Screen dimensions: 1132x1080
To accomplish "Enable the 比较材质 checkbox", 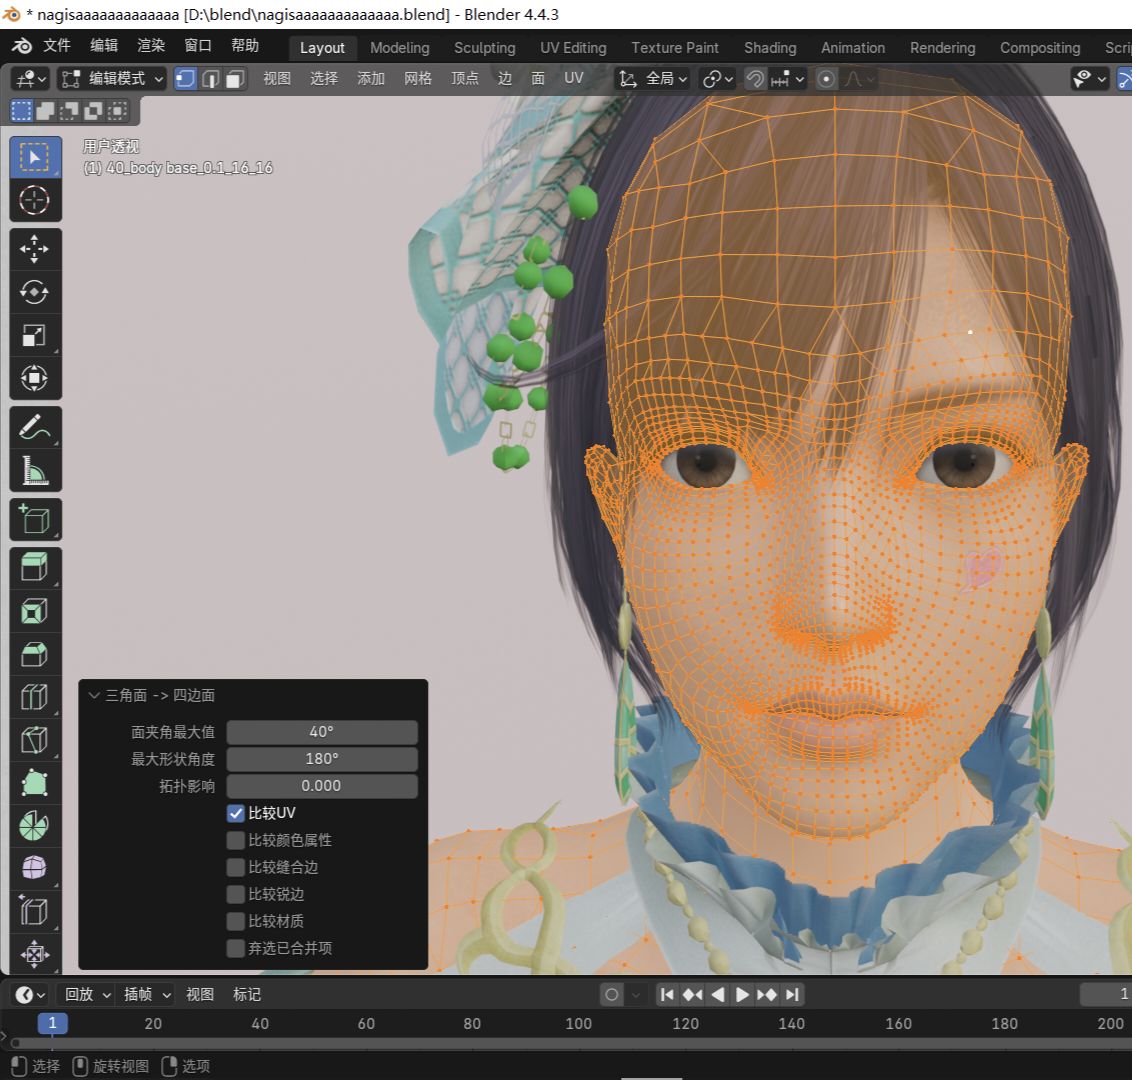I will (236, 921).
